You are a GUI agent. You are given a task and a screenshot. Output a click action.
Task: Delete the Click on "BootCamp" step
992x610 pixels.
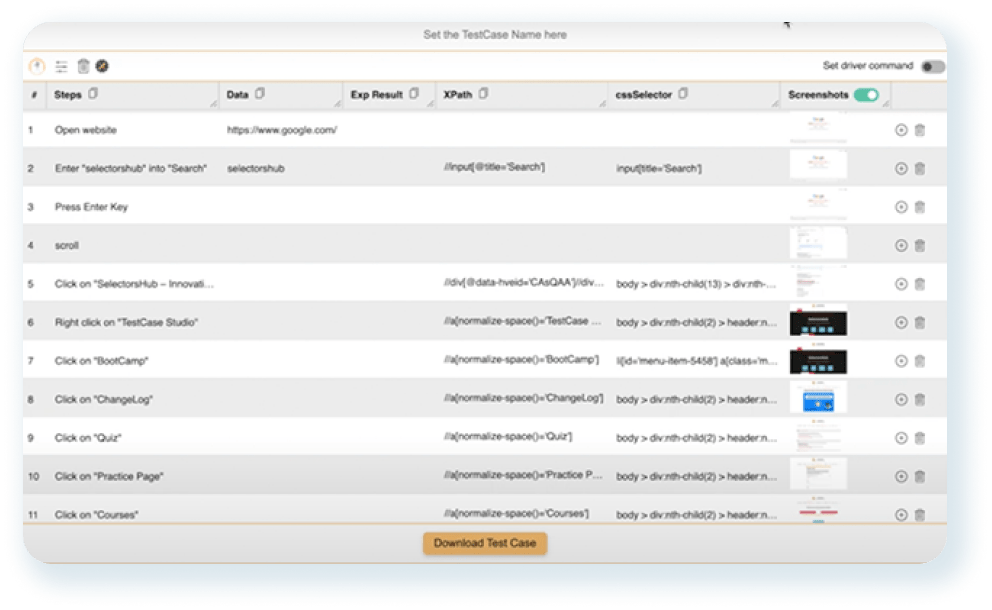tap(920, 361)
